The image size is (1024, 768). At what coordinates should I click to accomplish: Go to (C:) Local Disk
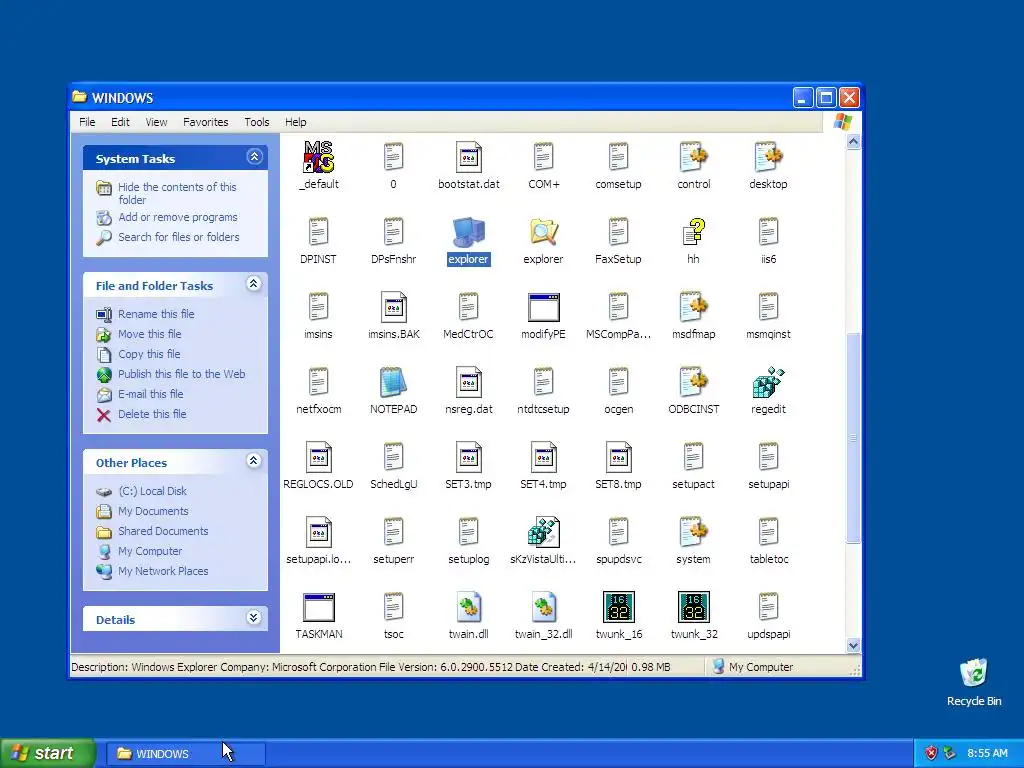[x=152, y=491]
